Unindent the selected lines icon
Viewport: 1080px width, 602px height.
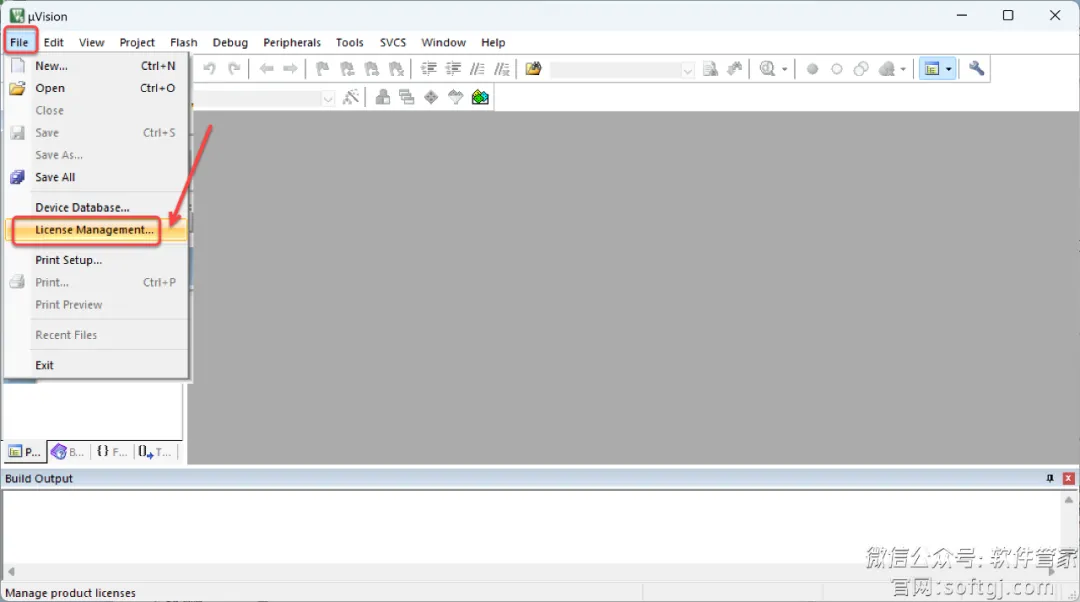point(453,68)
